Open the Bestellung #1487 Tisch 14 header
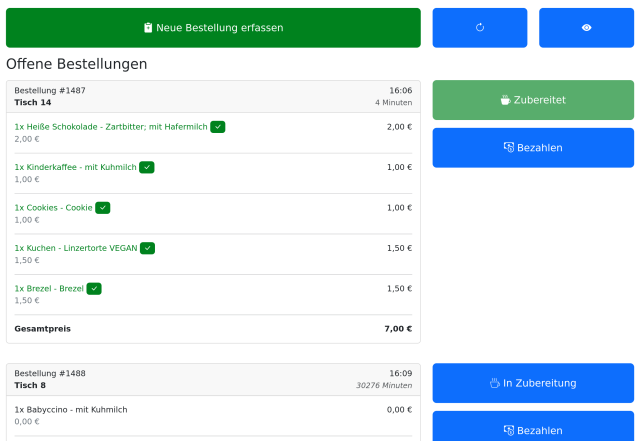 [x=213, y=96]
